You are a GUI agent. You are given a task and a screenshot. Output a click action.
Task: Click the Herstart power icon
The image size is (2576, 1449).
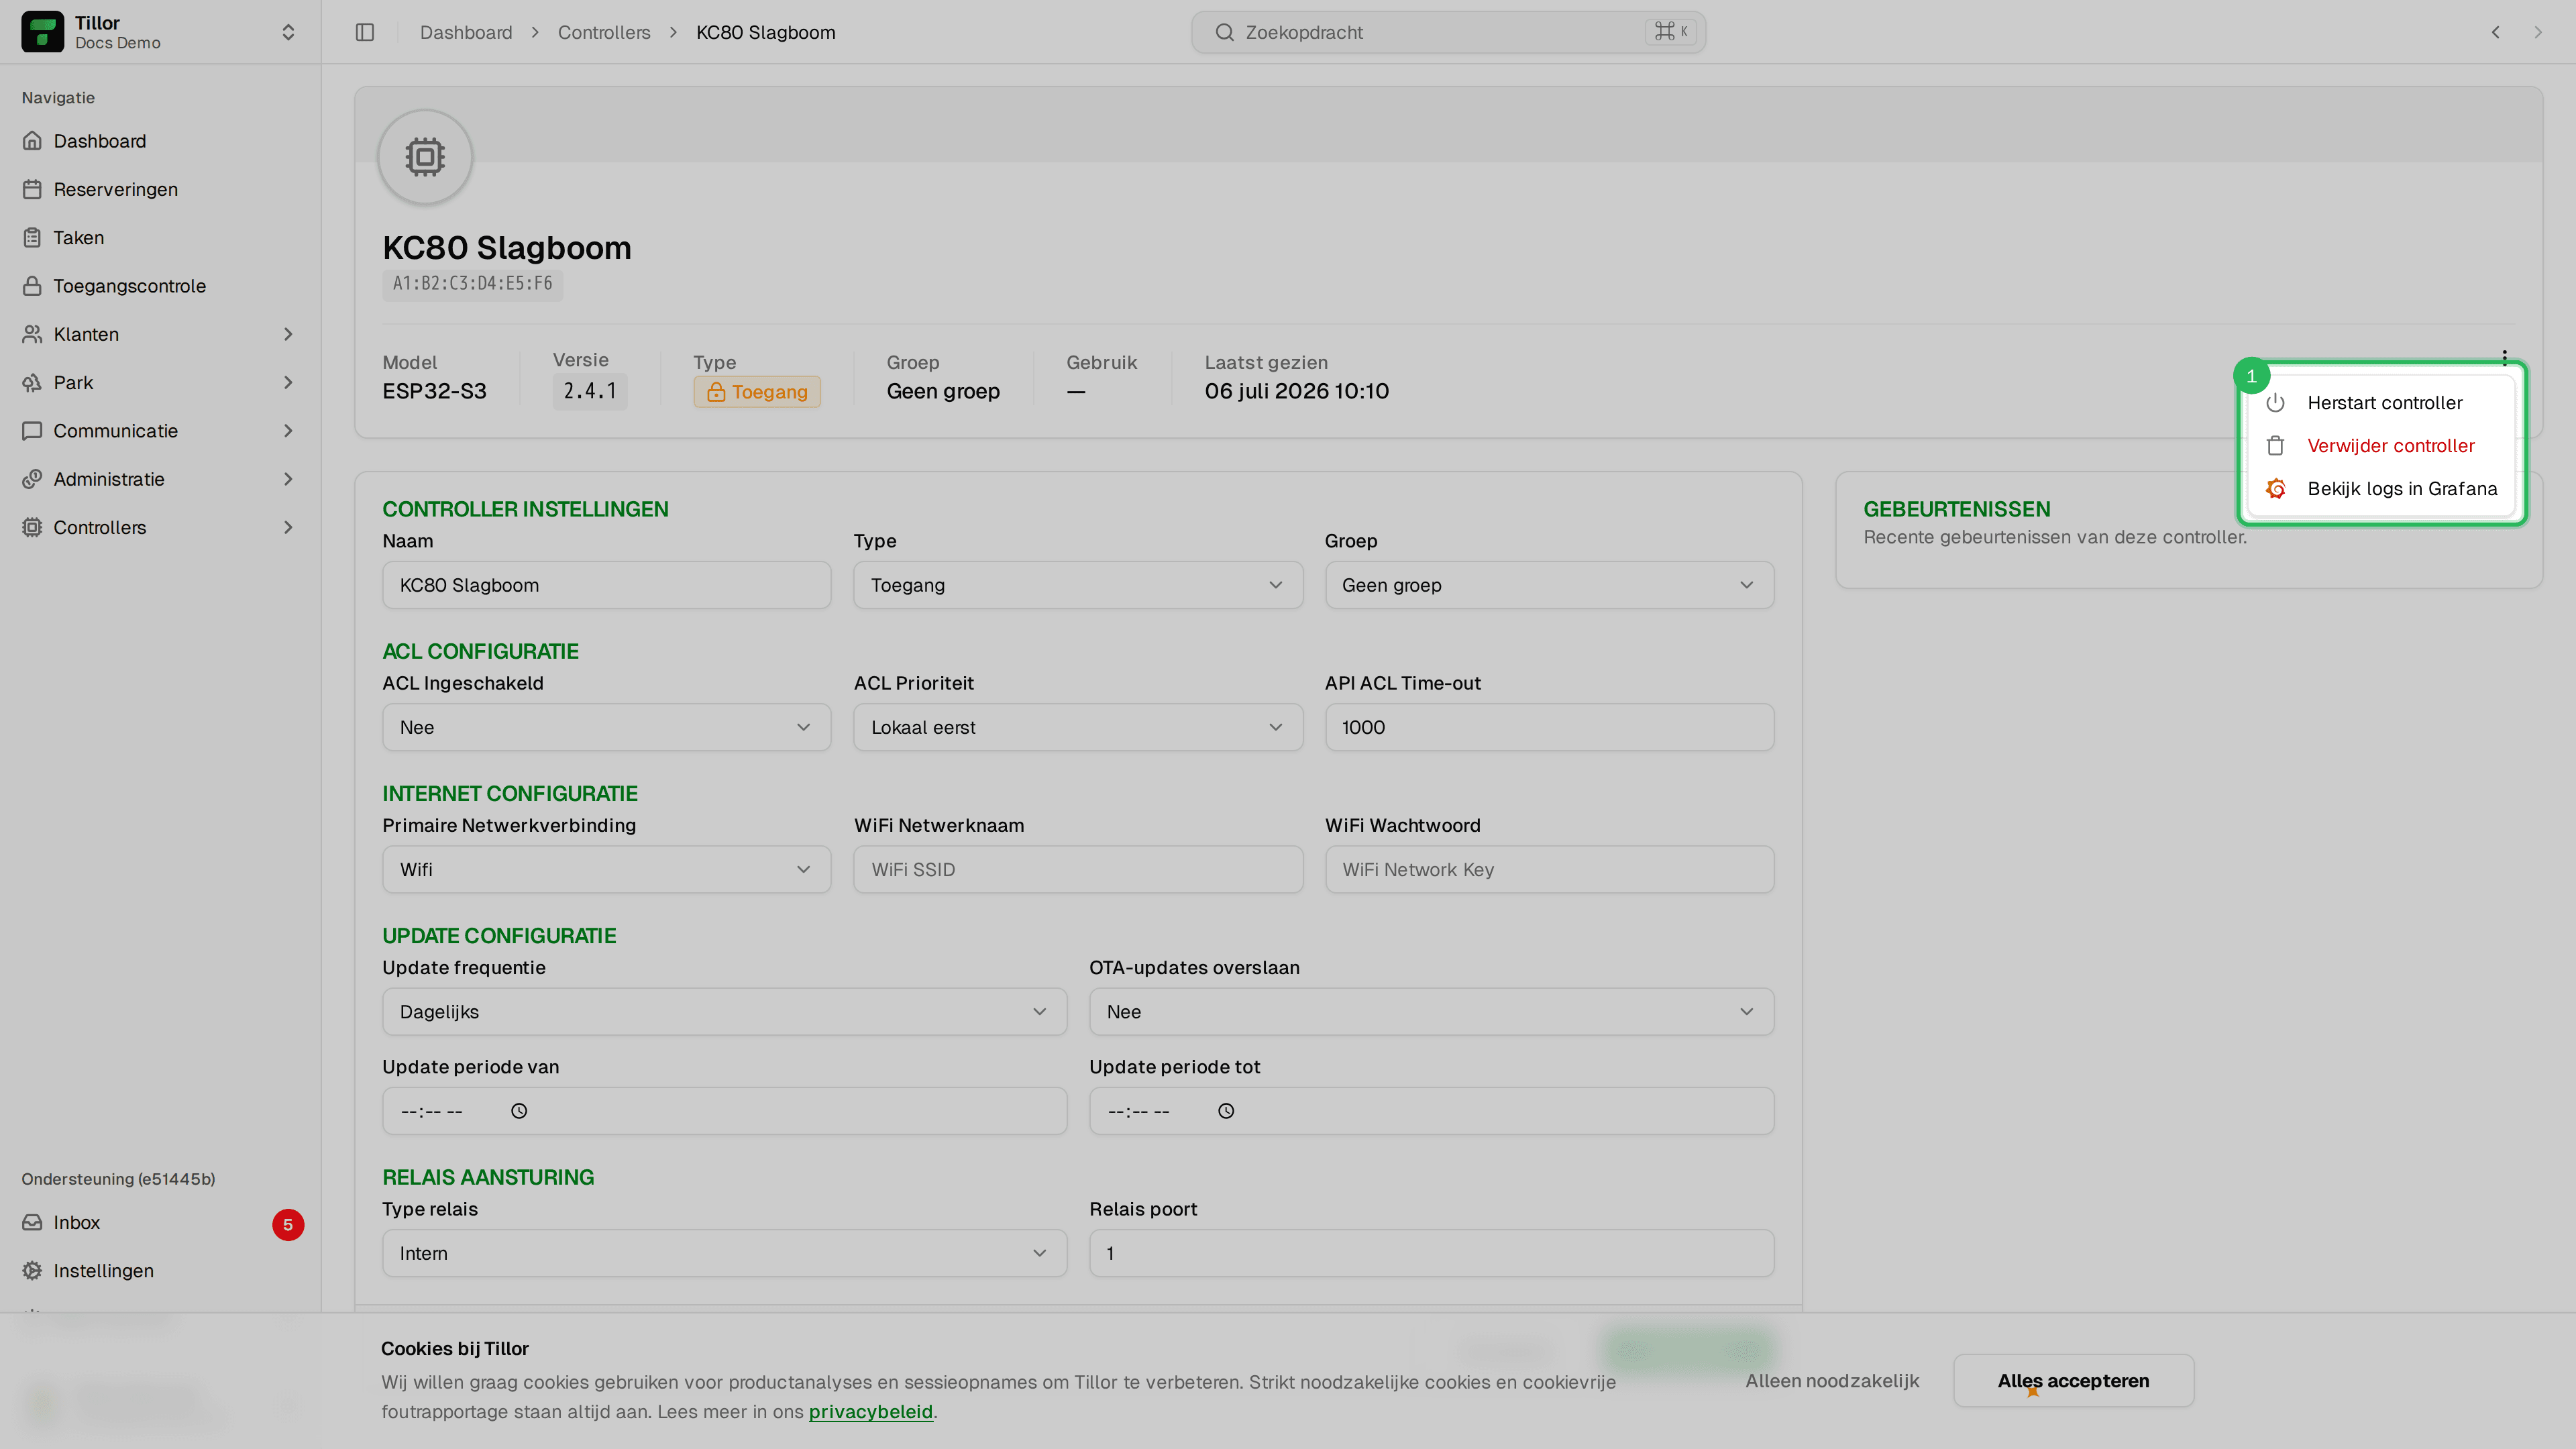pos(2276,403)
